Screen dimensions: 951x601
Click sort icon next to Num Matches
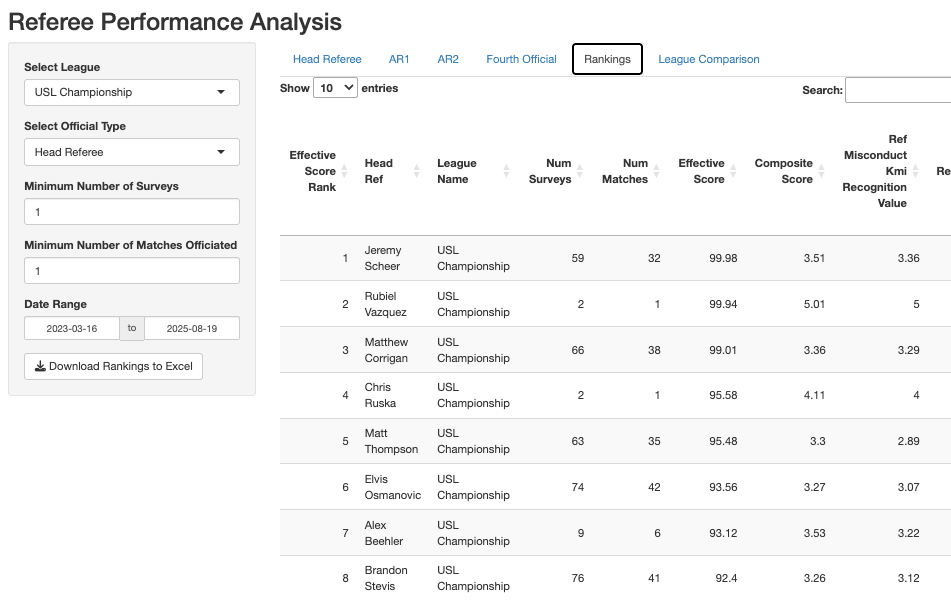(657, 171)
